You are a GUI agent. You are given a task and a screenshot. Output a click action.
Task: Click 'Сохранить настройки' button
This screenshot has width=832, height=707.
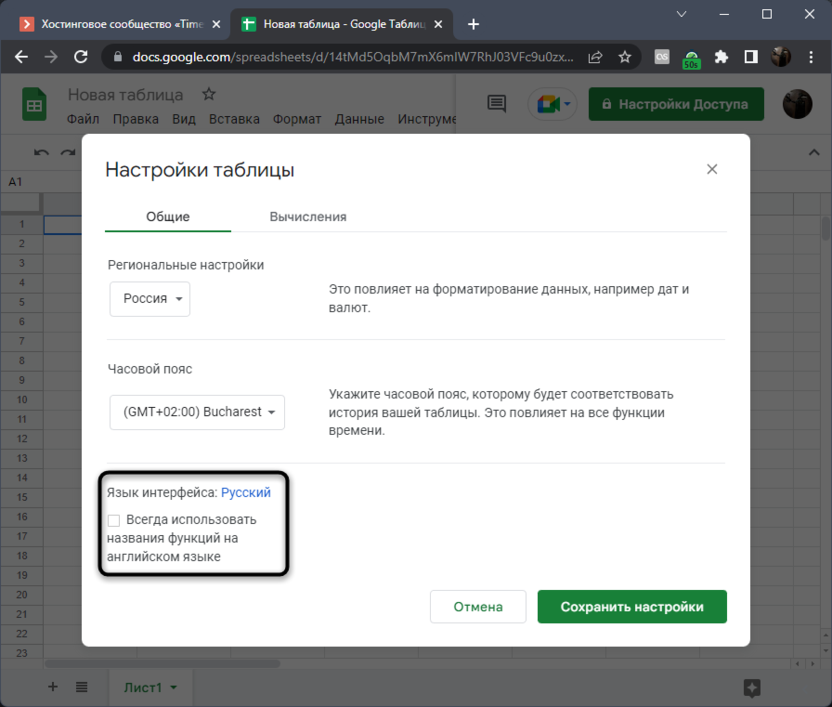[x=631, y=607]
